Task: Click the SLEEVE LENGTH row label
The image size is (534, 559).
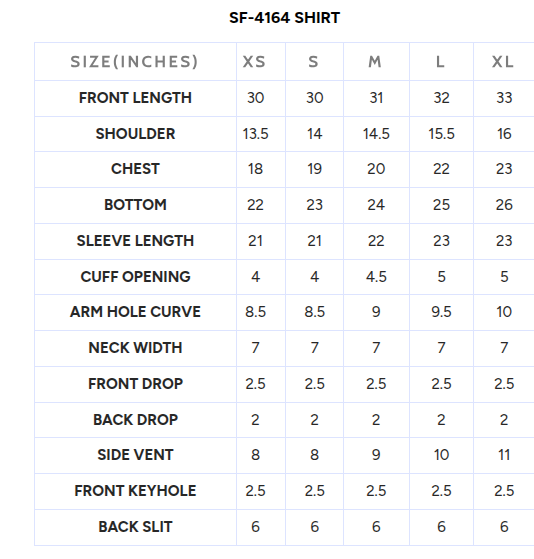Action: 135,241
